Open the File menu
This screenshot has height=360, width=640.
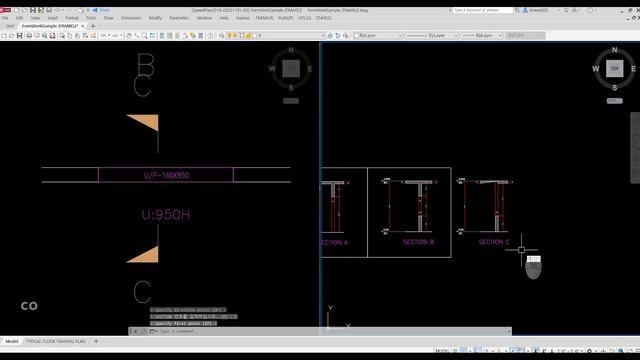coord(5,18)
